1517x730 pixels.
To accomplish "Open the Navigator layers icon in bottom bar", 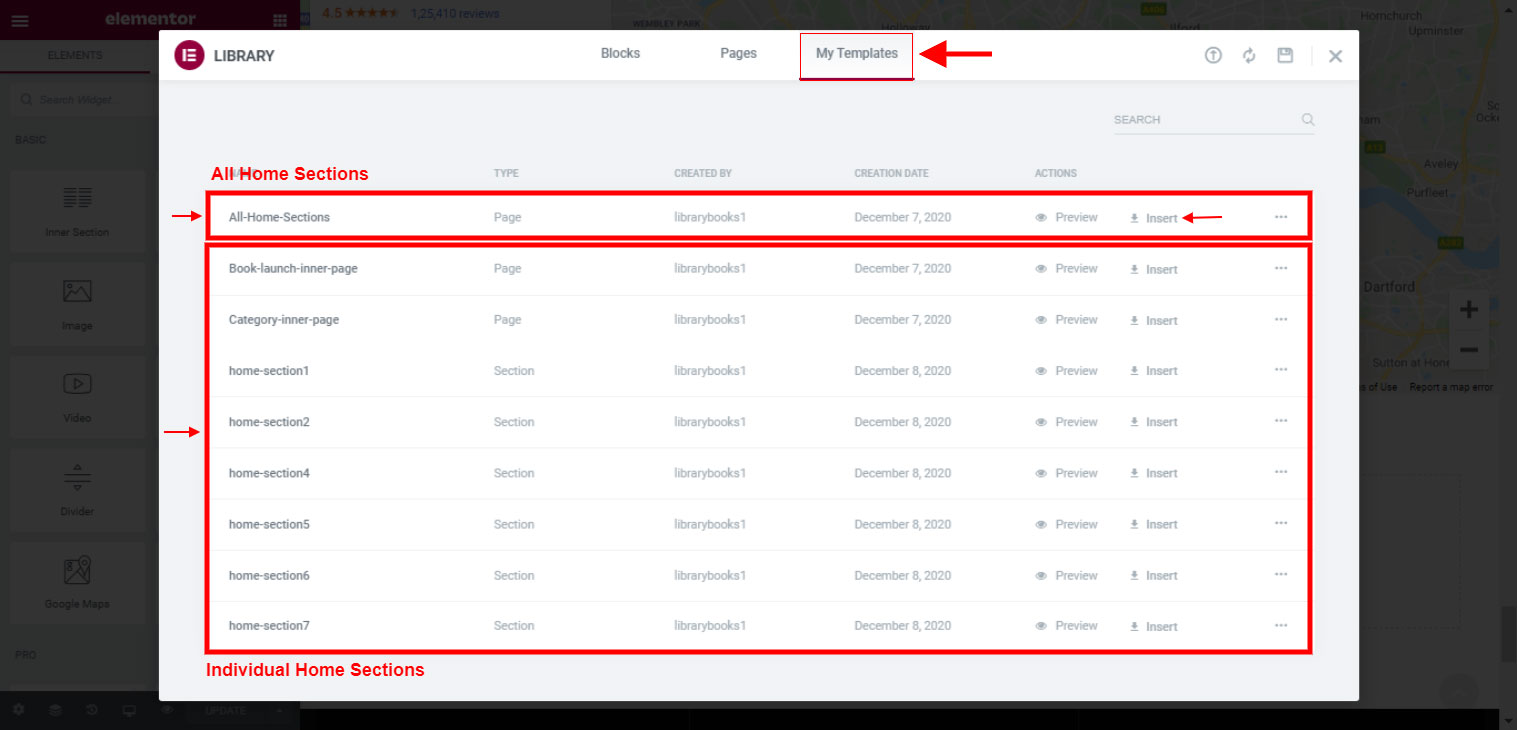I will click(x=55, y=710).
